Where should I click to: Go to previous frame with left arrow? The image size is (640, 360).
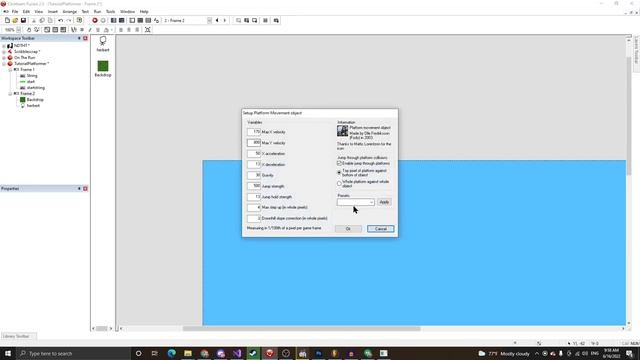coord(217,20)
